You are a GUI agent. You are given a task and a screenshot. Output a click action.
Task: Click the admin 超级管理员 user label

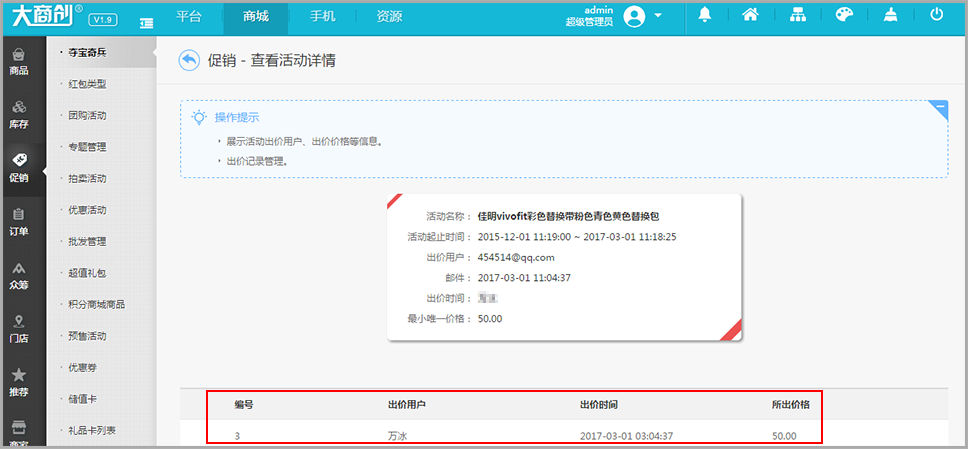coord(589,16)
